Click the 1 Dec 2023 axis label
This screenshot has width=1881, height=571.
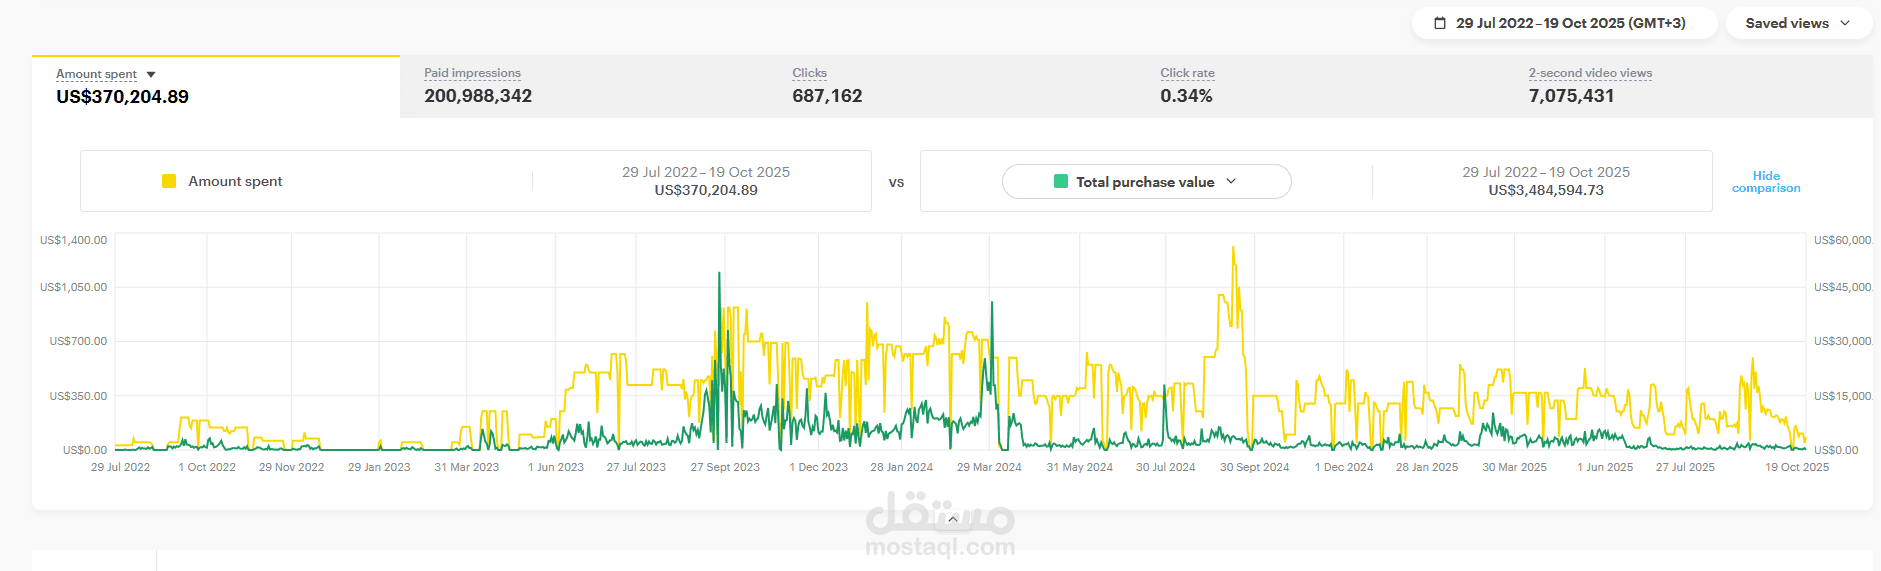(x=818, y=467)
